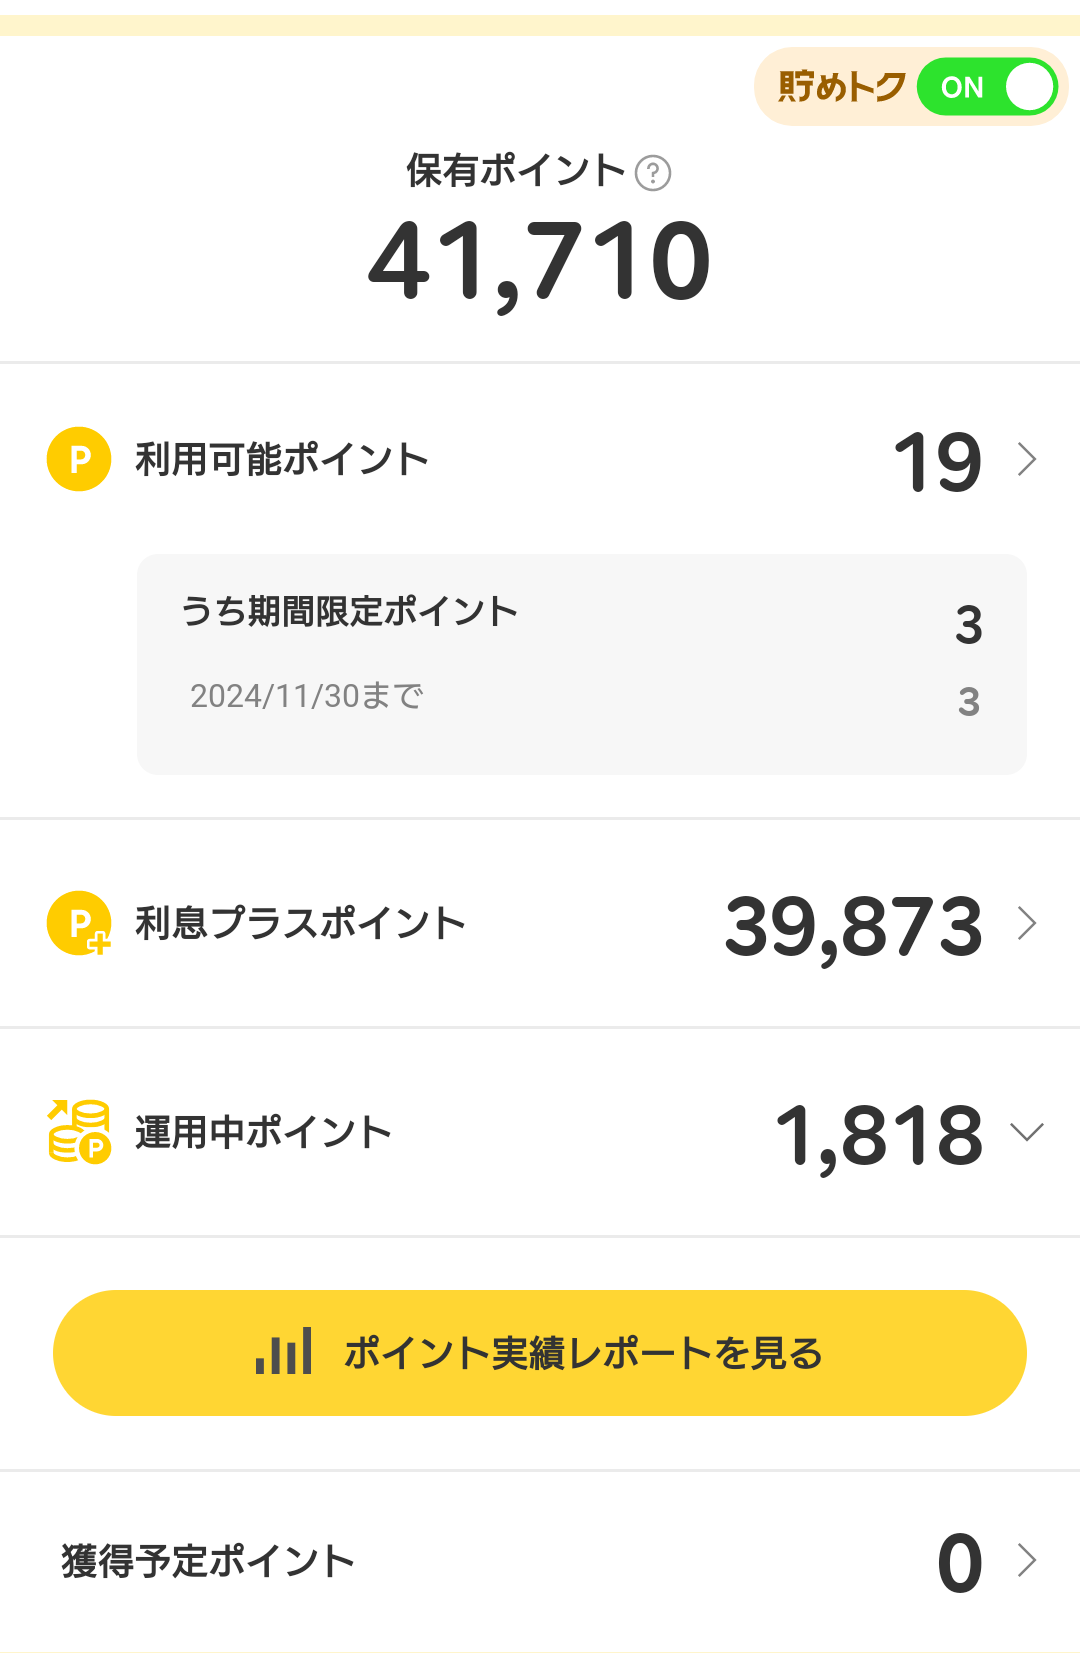Open the 獲得予定ポイント chevron arrow

point(1027,1560)
